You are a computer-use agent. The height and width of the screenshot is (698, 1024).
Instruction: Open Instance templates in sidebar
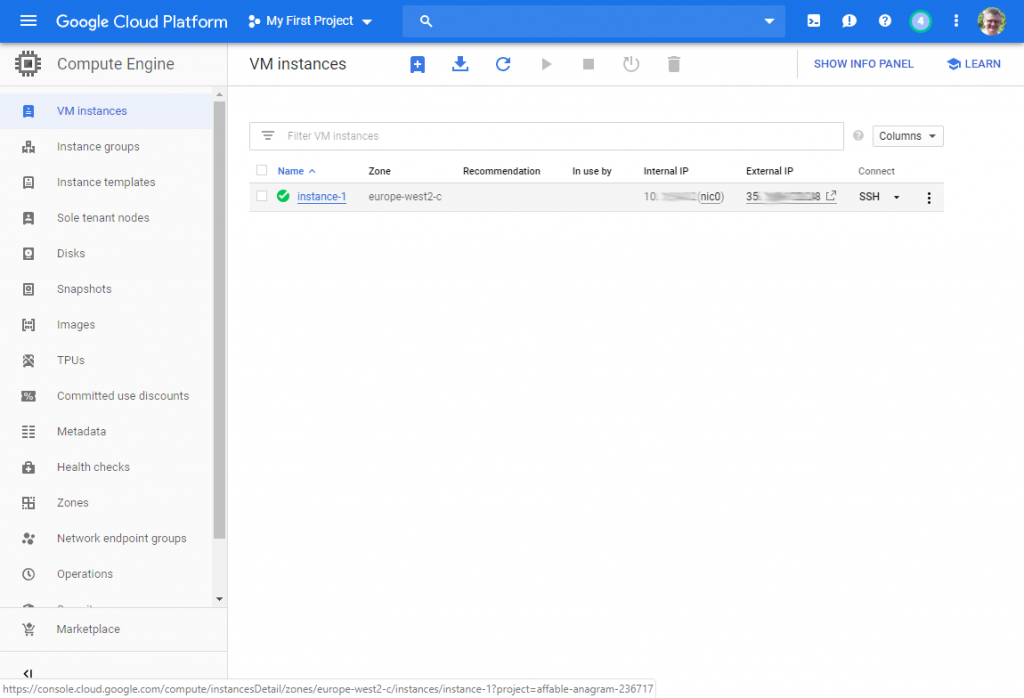coord(106,182)
